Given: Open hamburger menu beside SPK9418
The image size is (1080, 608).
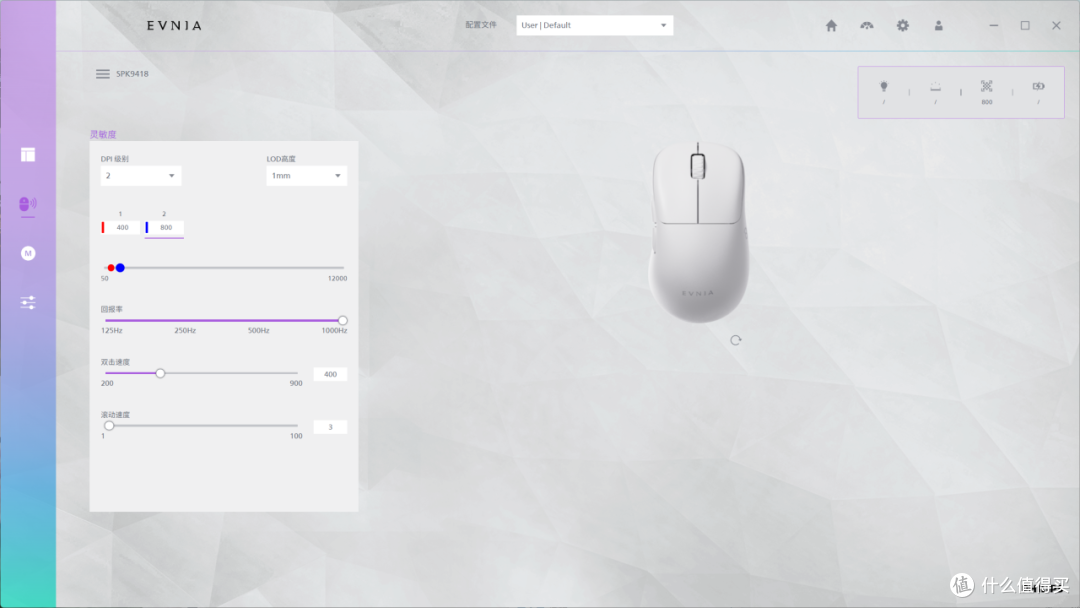Looking at the screenshot, I should tap(103, 74).
